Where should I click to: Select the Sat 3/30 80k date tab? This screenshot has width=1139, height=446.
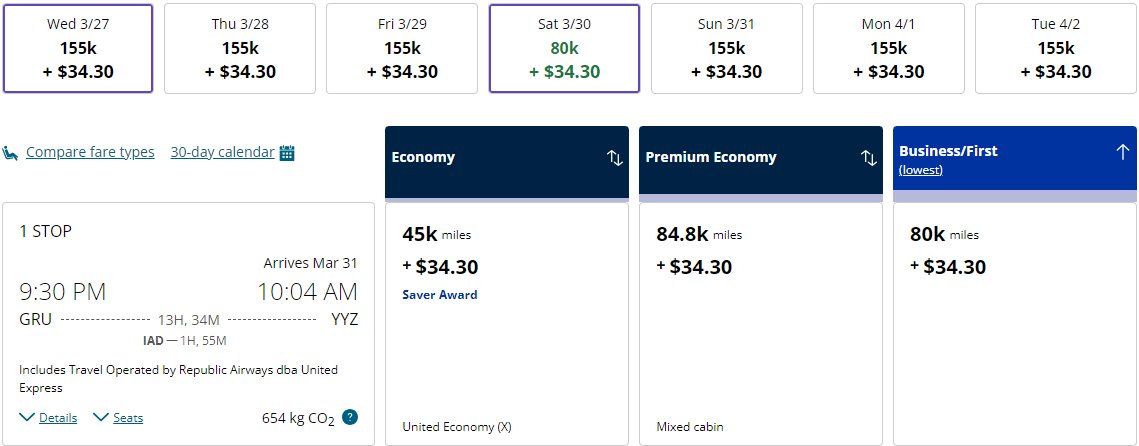coord(564,49)
